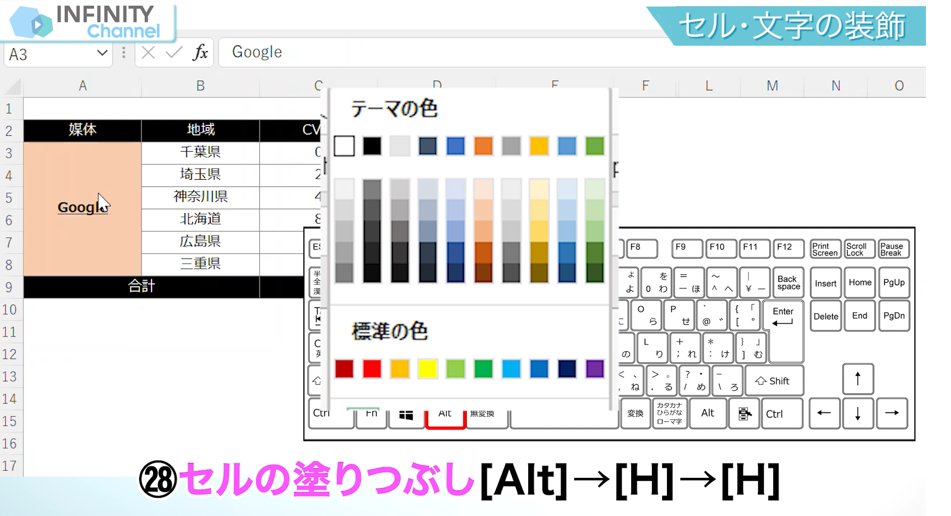Select row 16 header
Screen dimensions: 951x516
pos(10,443)
